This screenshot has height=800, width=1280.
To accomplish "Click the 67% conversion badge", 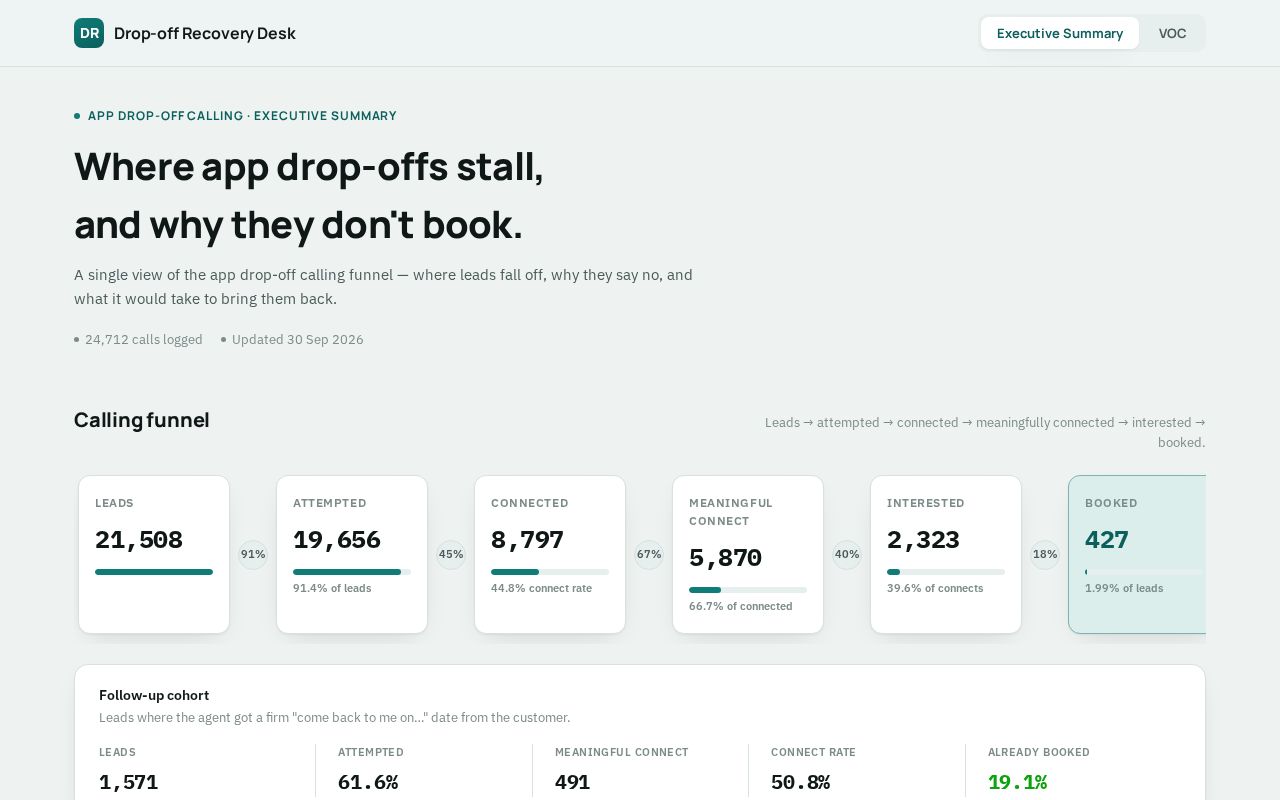I will point(649,555).
